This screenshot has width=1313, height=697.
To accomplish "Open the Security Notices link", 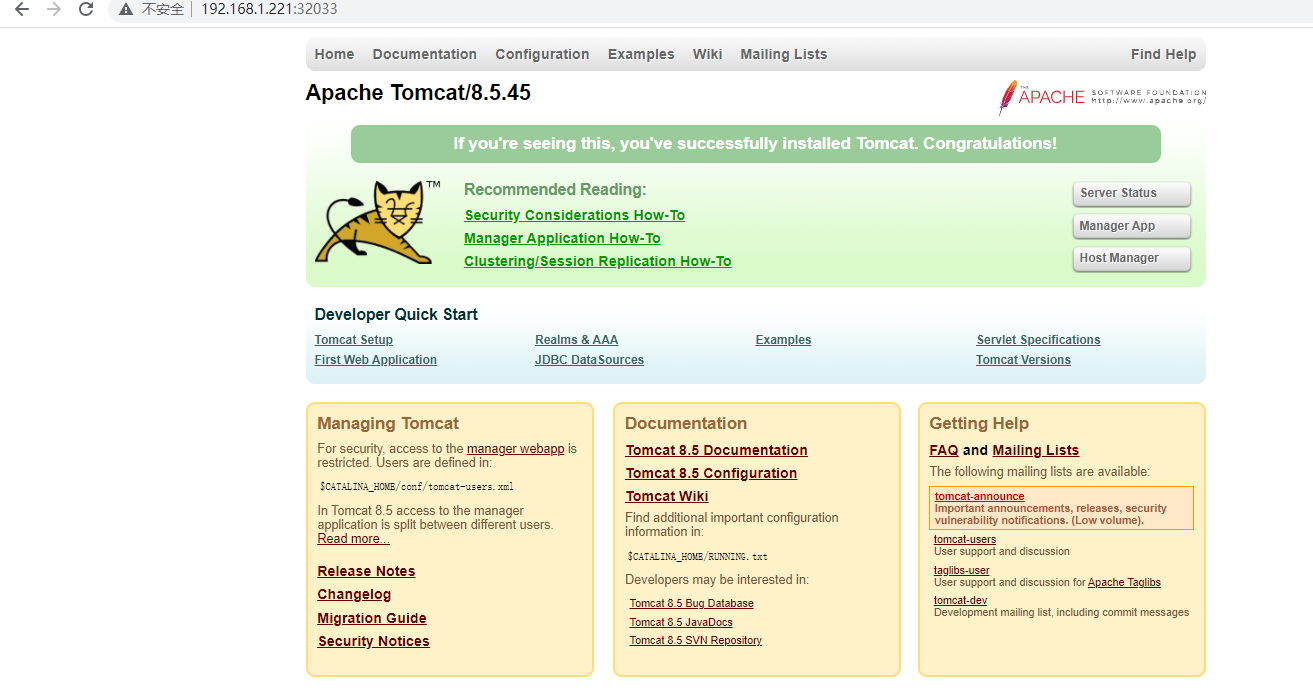I will (x=374, y=641).
